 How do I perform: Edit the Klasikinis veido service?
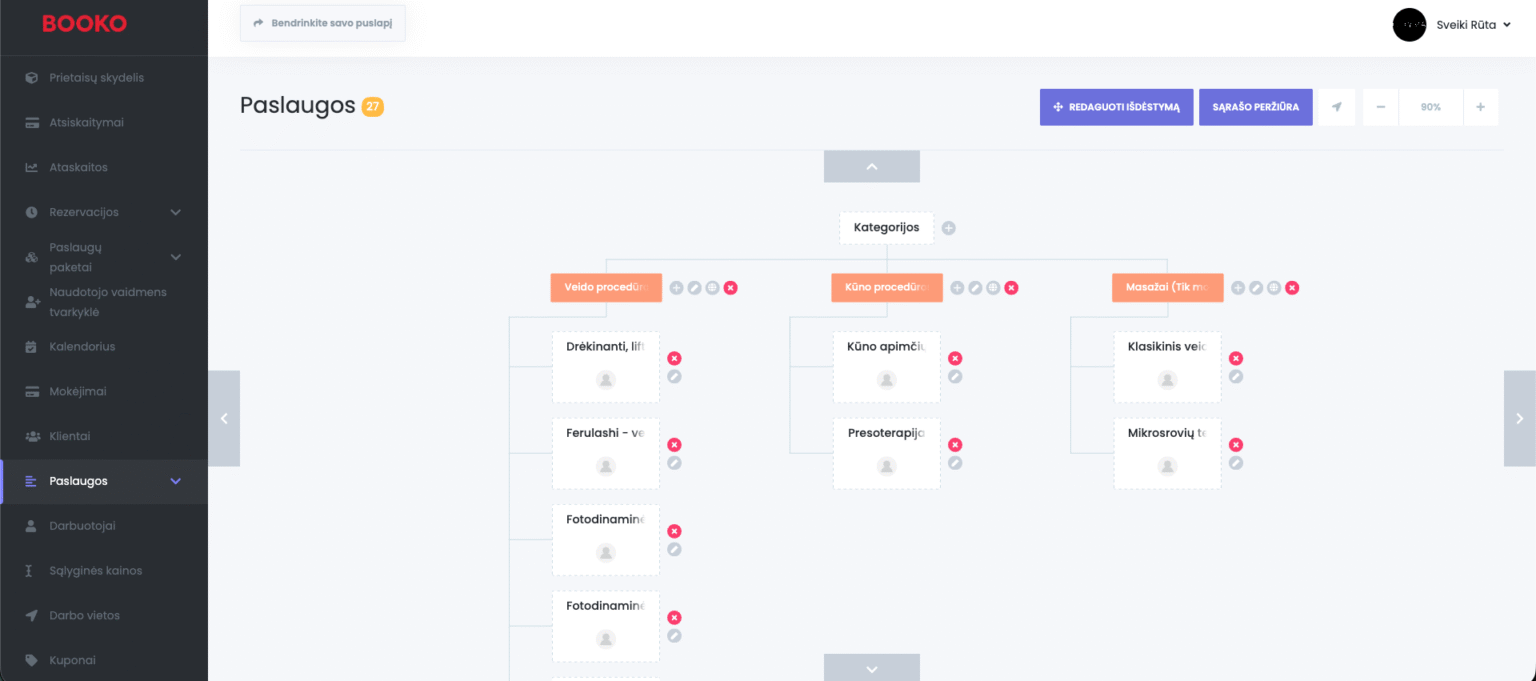point(1236,377)
